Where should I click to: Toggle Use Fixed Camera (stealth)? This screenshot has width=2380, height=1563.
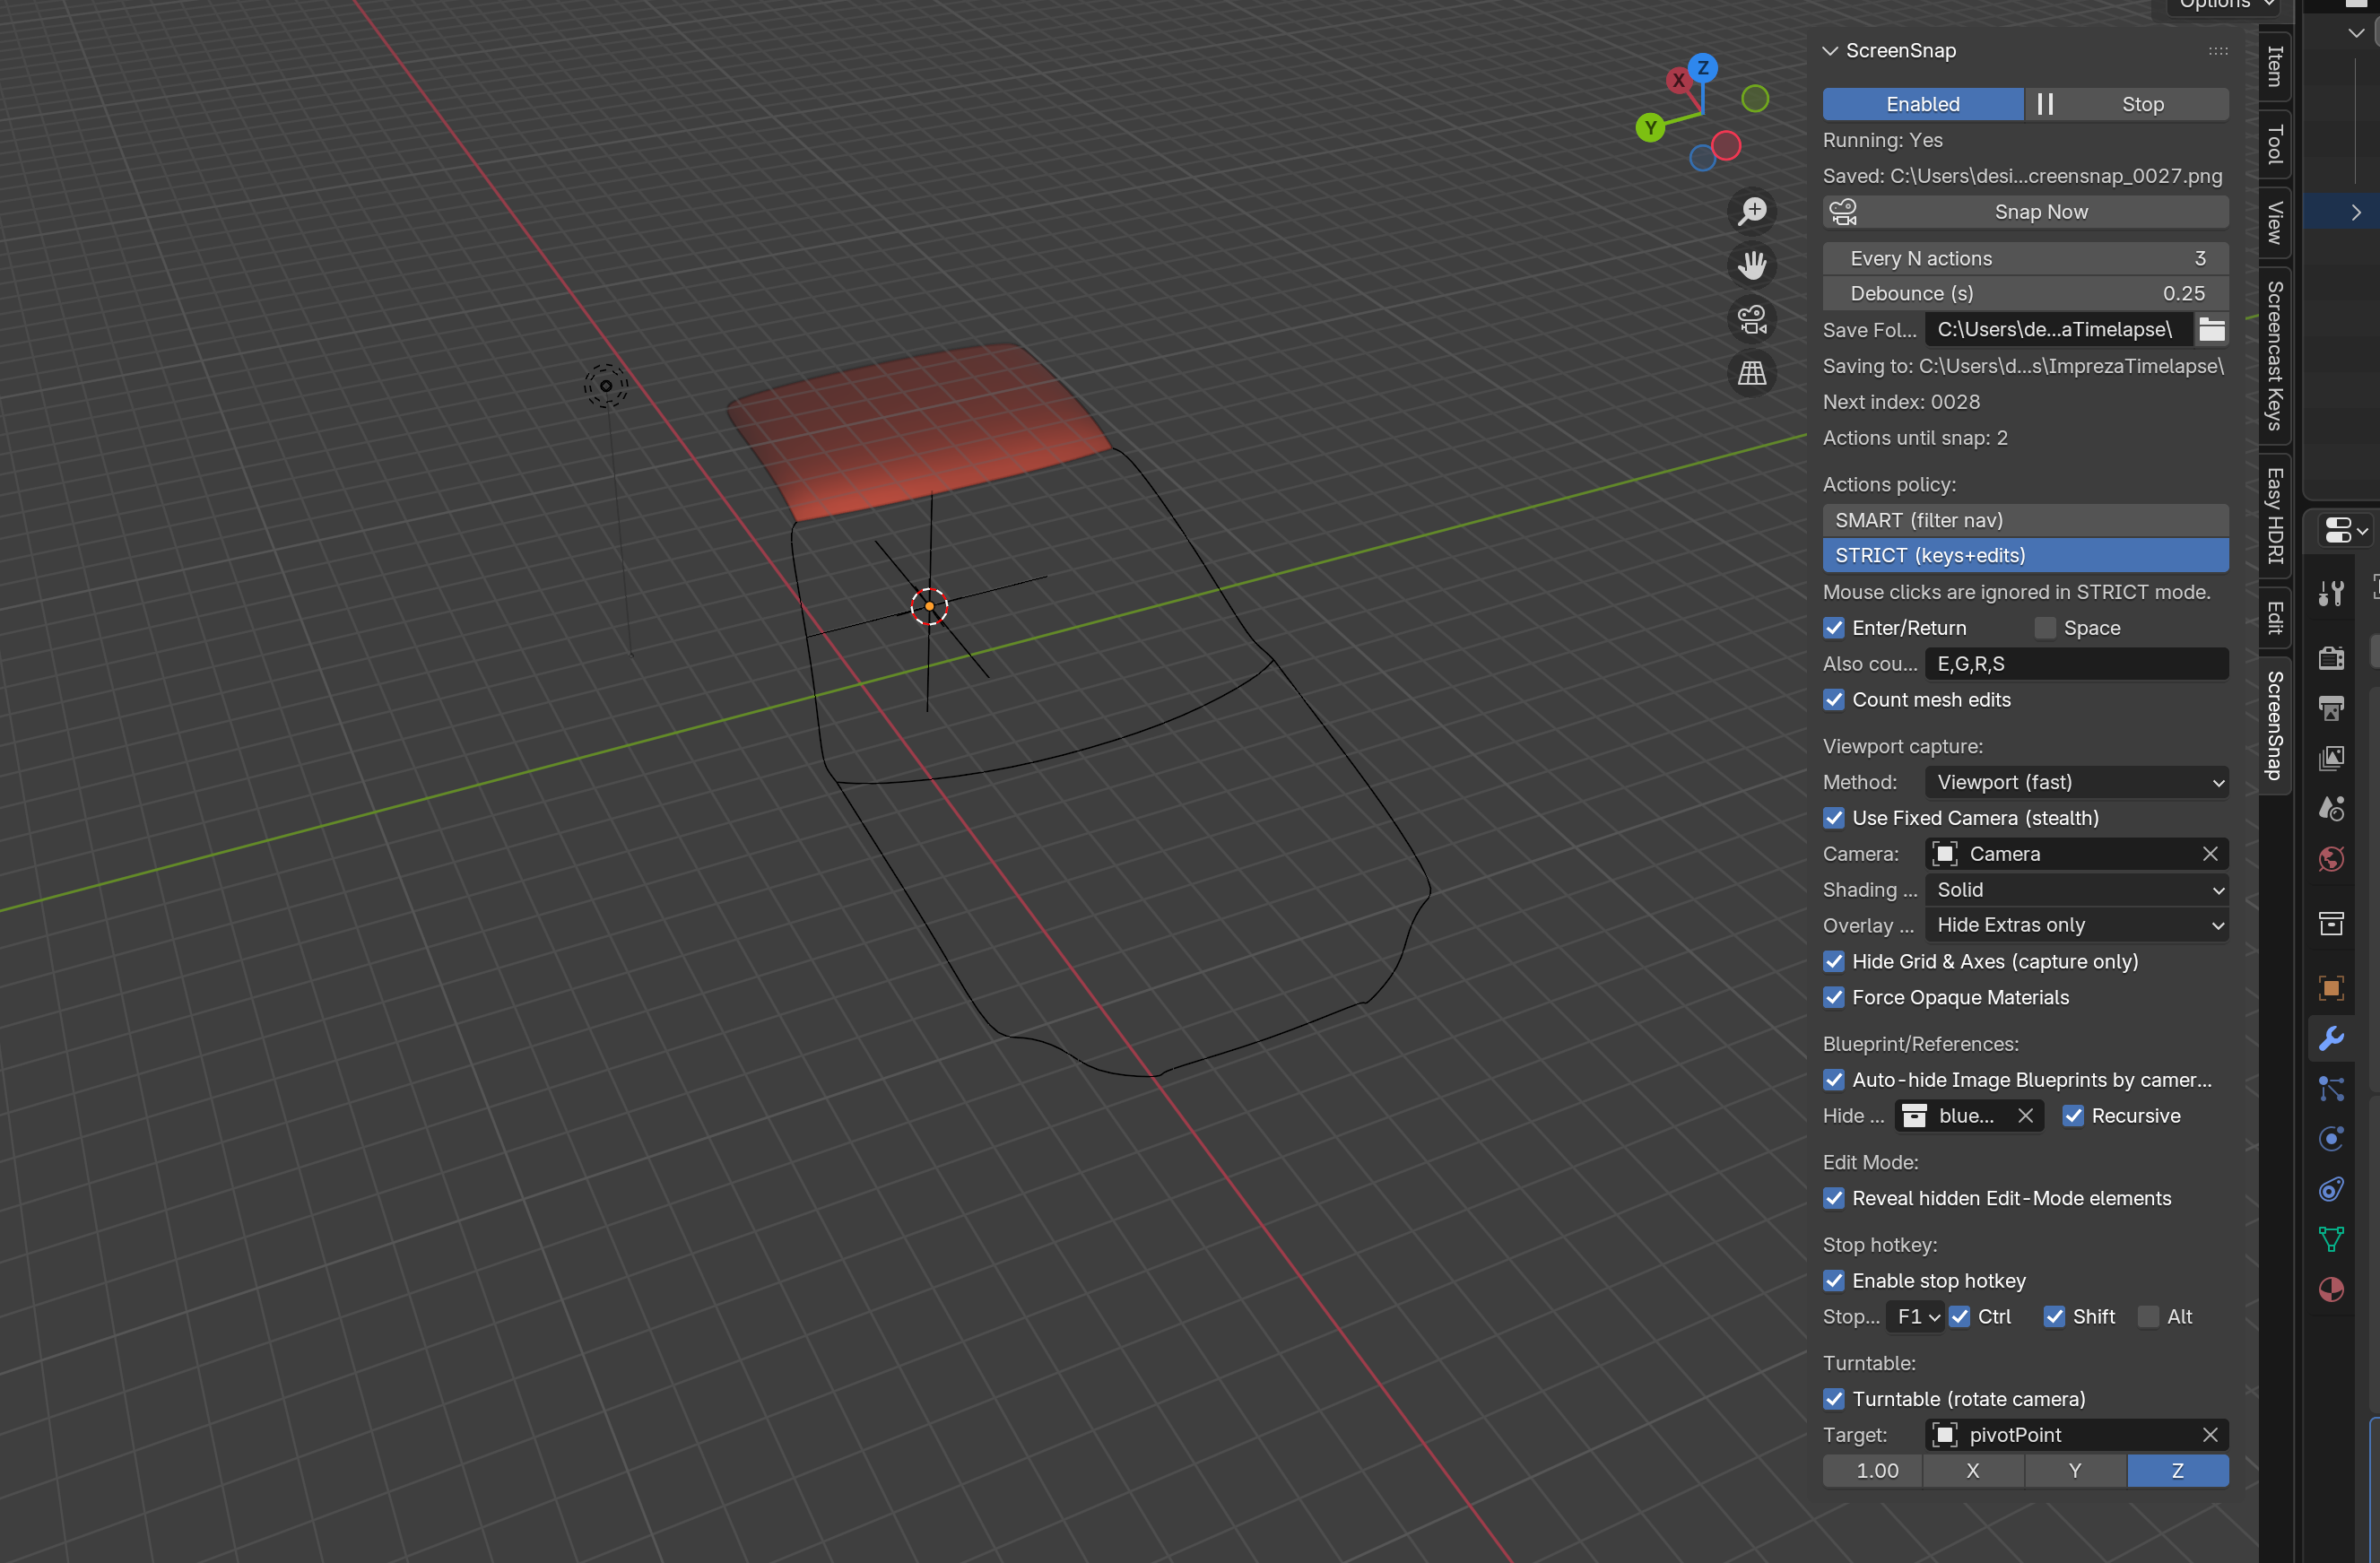[x=1834, y=818]
